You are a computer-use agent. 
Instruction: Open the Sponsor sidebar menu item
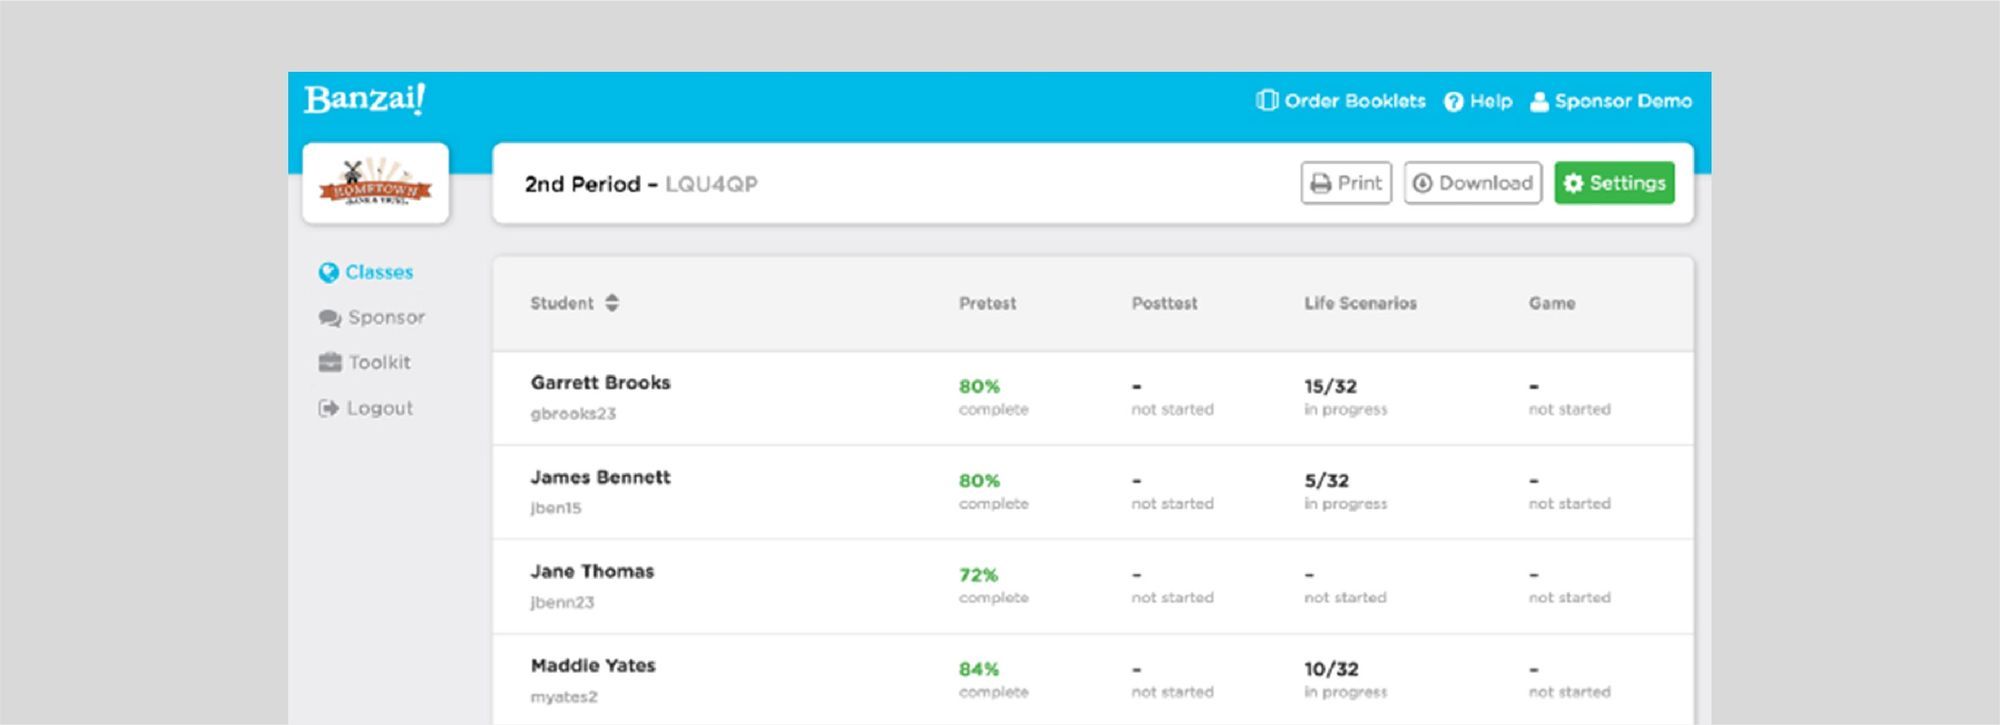pyautogui.click(x=372, y=317)
